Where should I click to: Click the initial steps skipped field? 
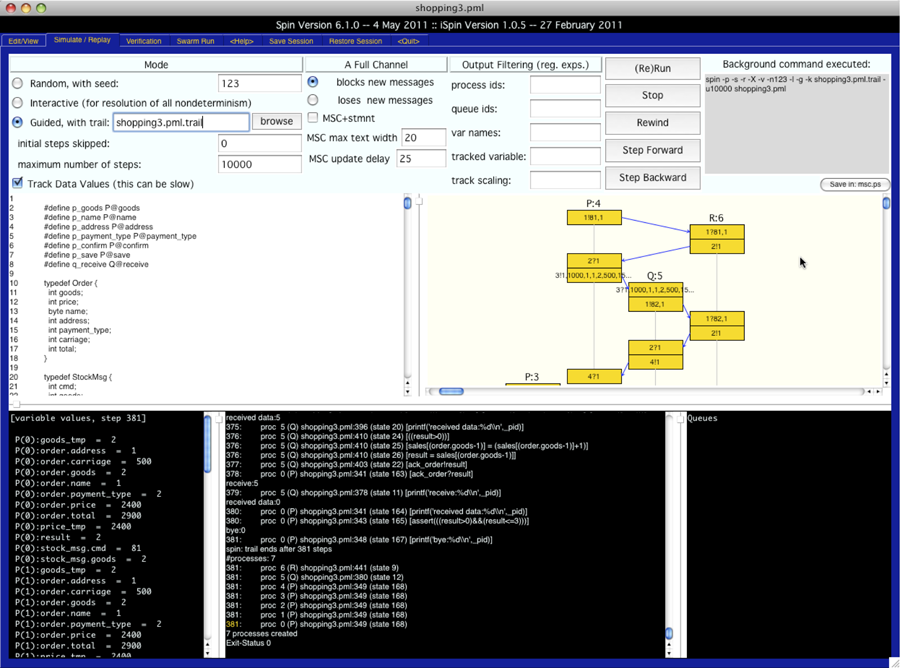point(259,143)
